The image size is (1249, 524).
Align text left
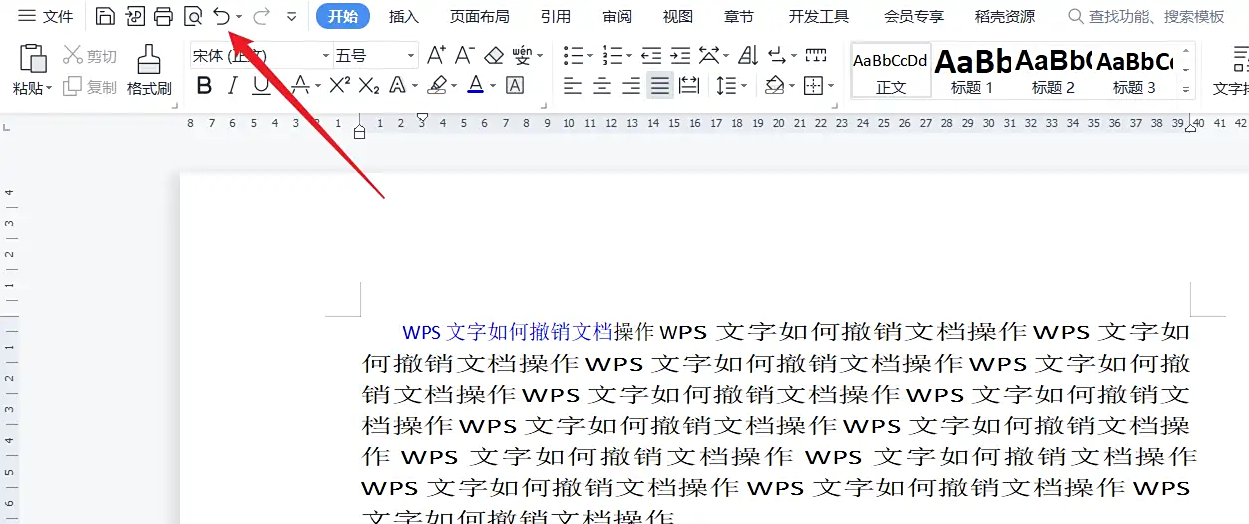point(573,86)
